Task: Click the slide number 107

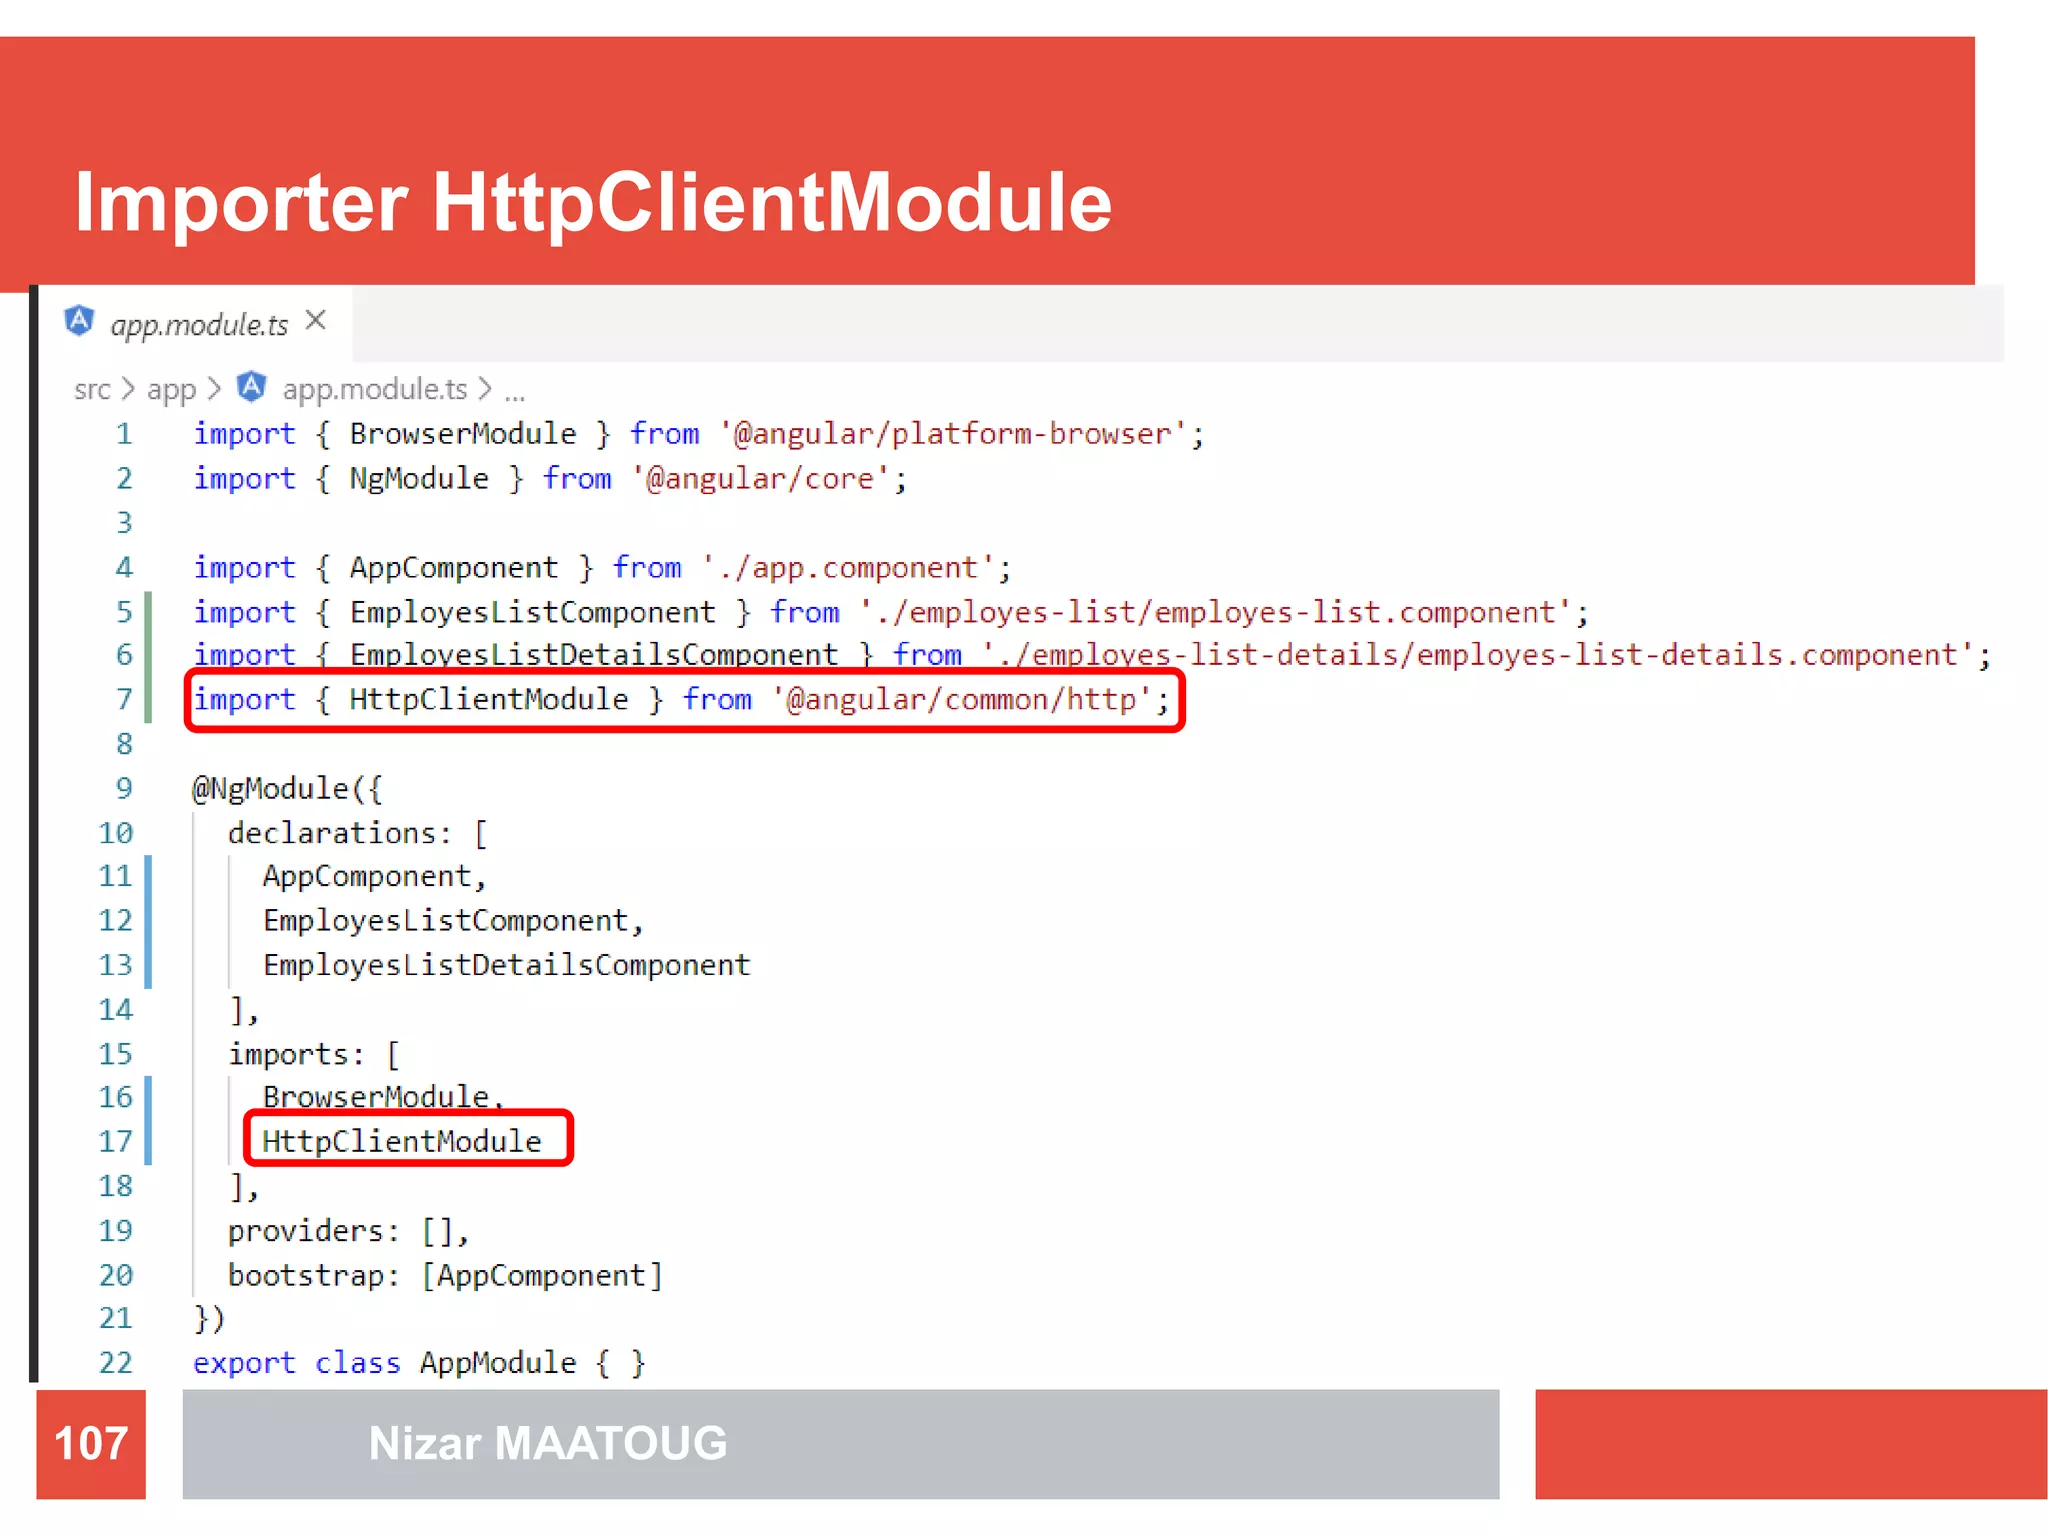Action: pyautogui.click(x=91, y=1443)
